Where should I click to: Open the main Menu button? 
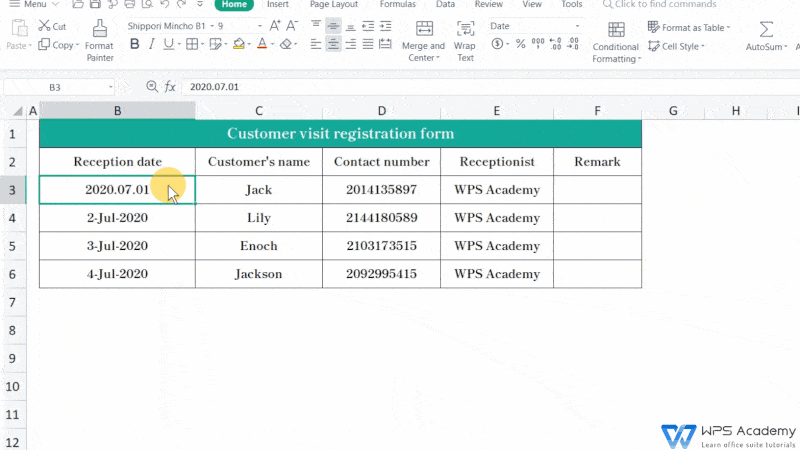point(34,4)
